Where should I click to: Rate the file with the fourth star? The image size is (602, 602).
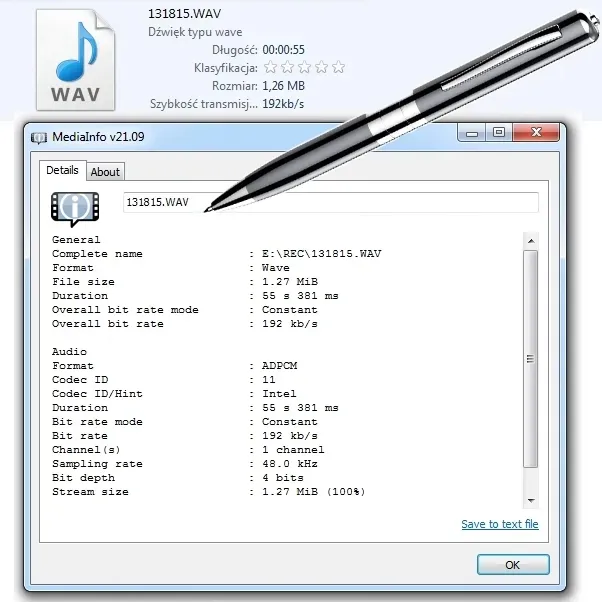321,67
